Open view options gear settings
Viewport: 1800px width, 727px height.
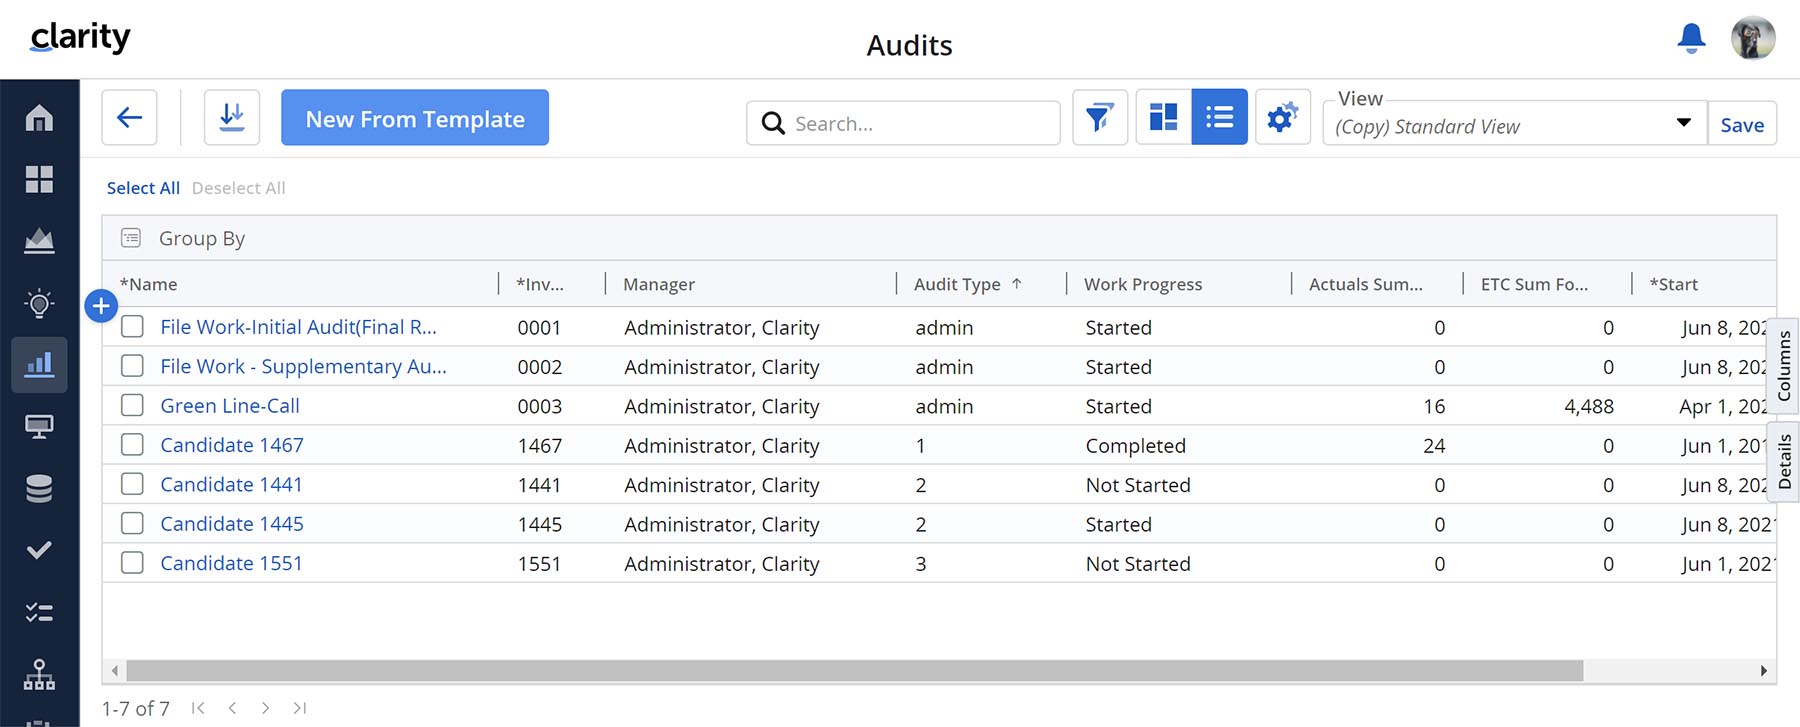tap(1283, 117)
